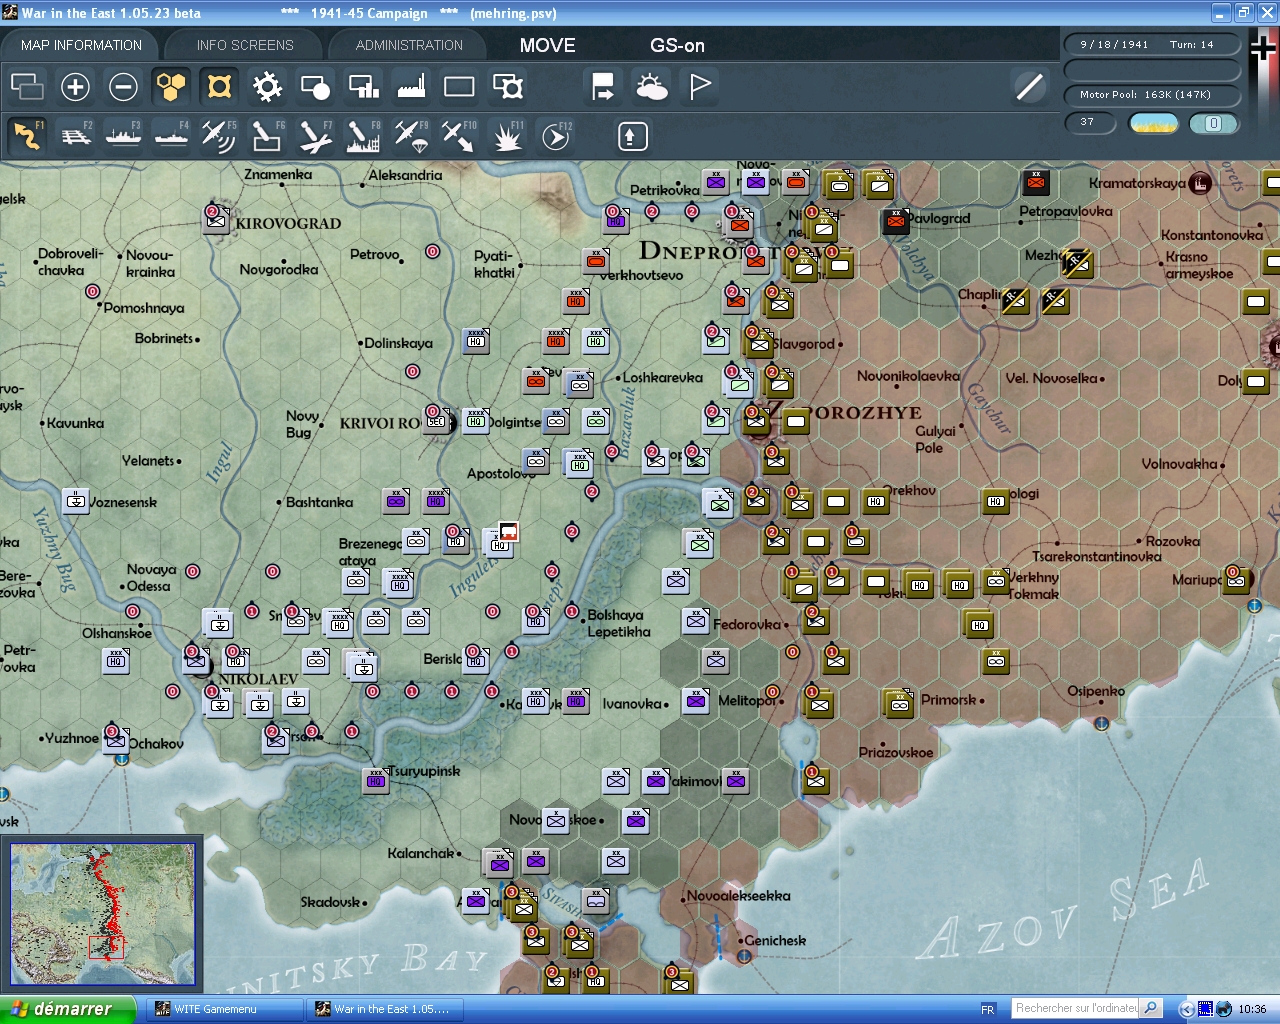The image size is (1280, 1024).
Task: Select F10 air transfer mode
Action: [x=459, y=136]
